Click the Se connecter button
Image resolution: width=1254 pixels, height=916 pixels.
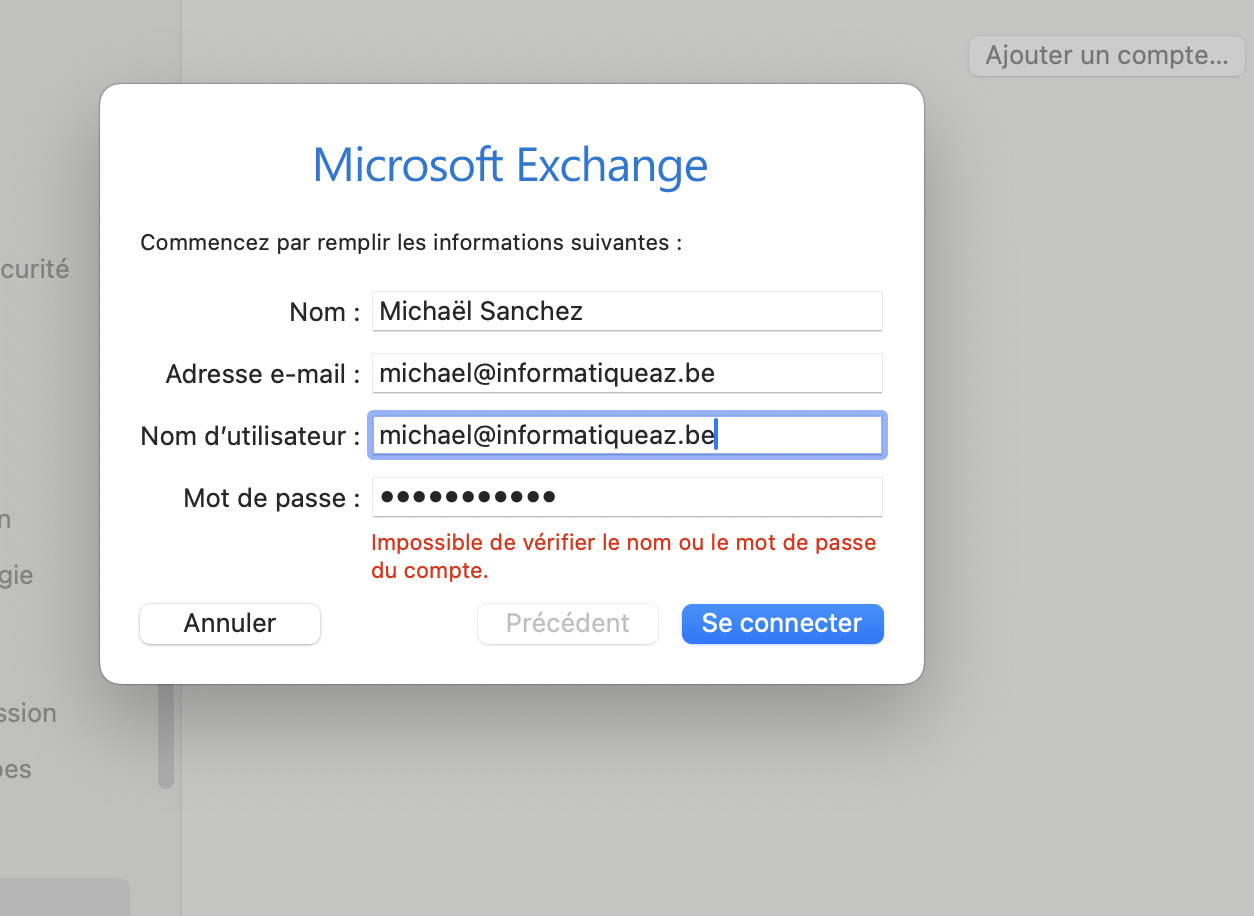782,623
